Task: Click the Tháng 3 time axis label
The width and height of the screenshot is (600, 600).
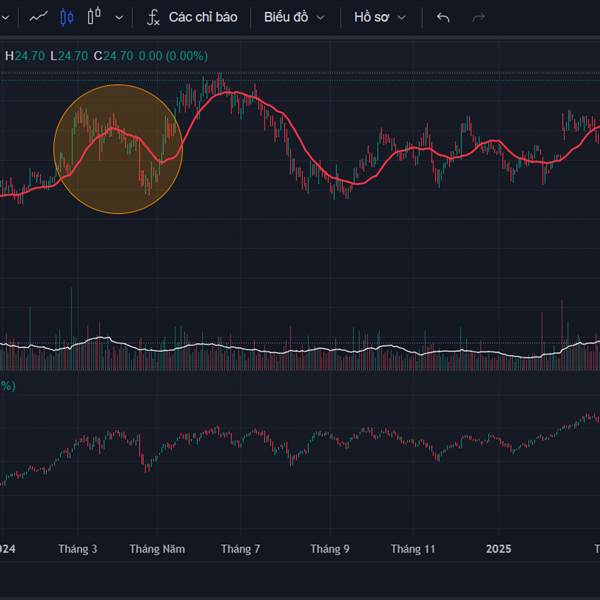Action: coord(78,549)
